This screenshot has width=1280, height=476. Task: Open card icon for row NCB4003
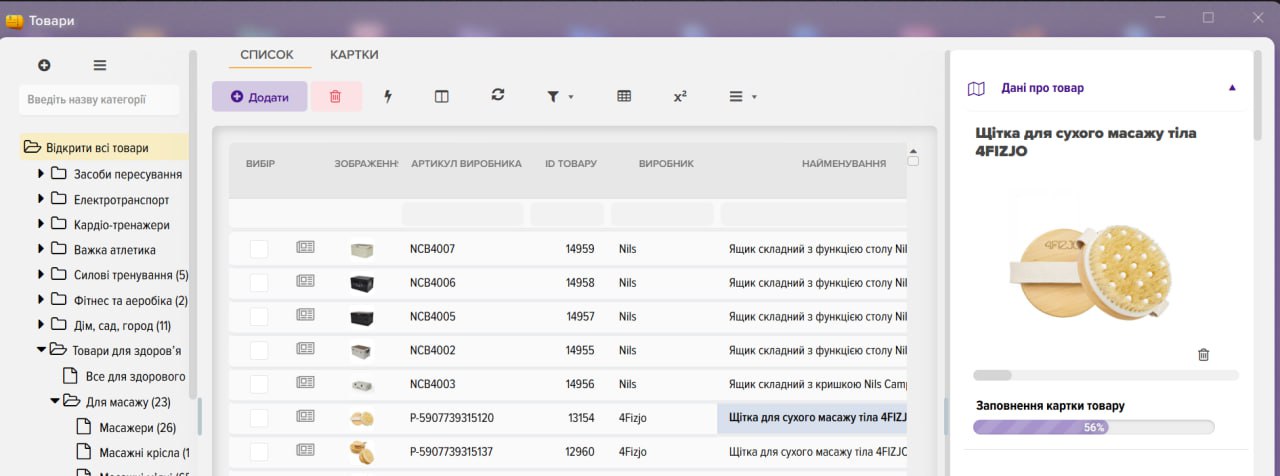click(x=305, y=384)
